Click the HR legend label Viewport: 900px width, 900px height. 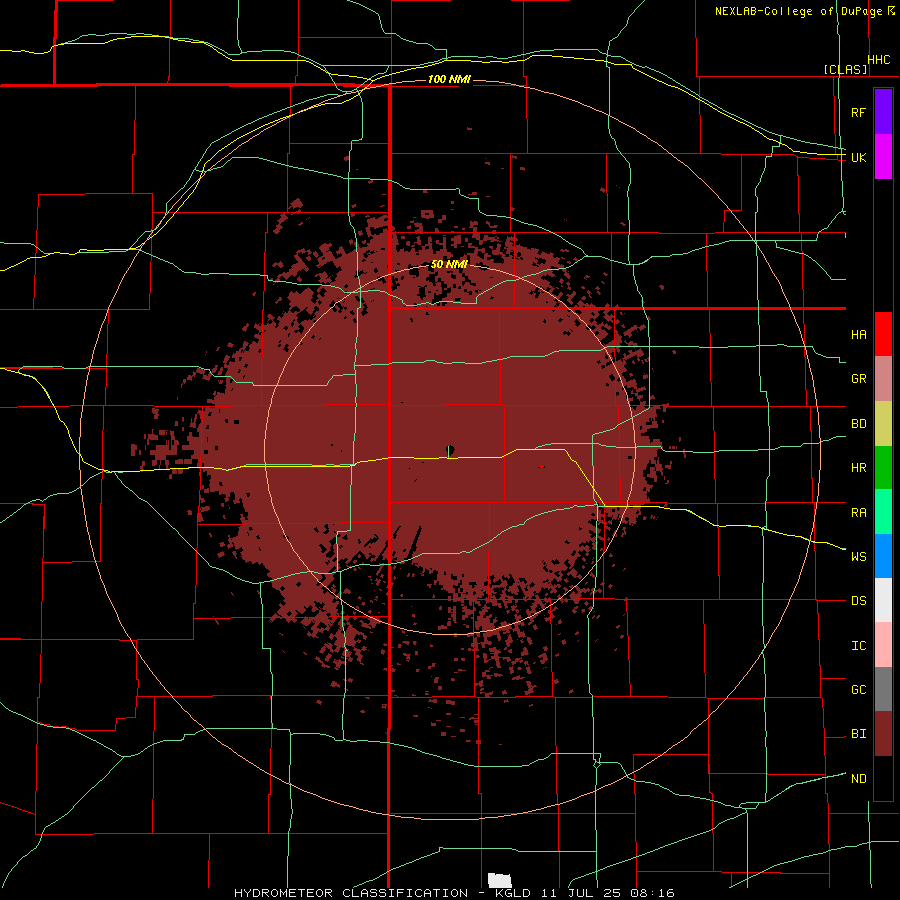858,468
